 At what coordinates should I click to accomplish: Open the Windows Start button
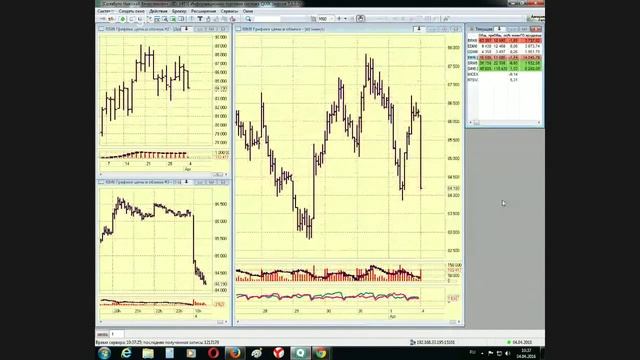(104, 353)
